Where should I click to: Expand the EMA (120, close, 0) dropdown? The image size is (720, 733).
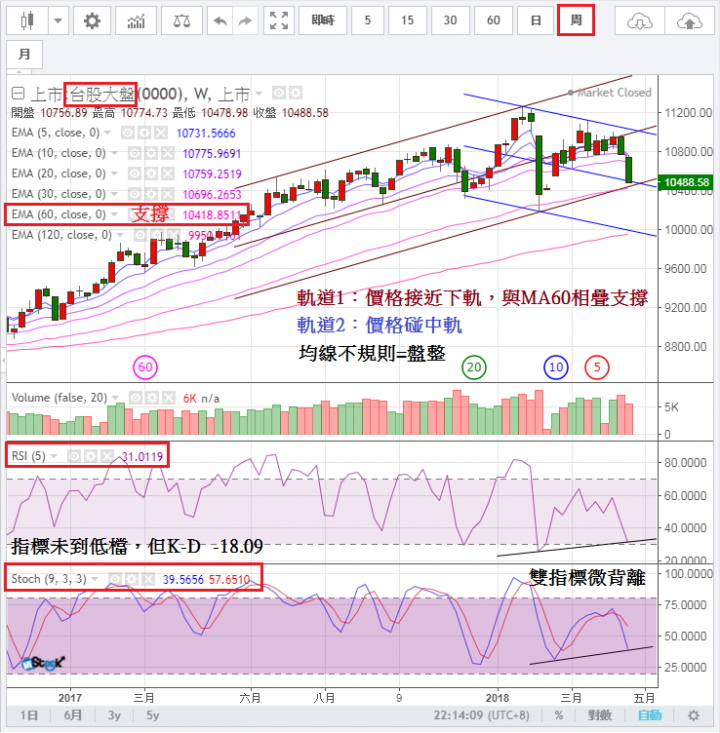click(120, 235)
